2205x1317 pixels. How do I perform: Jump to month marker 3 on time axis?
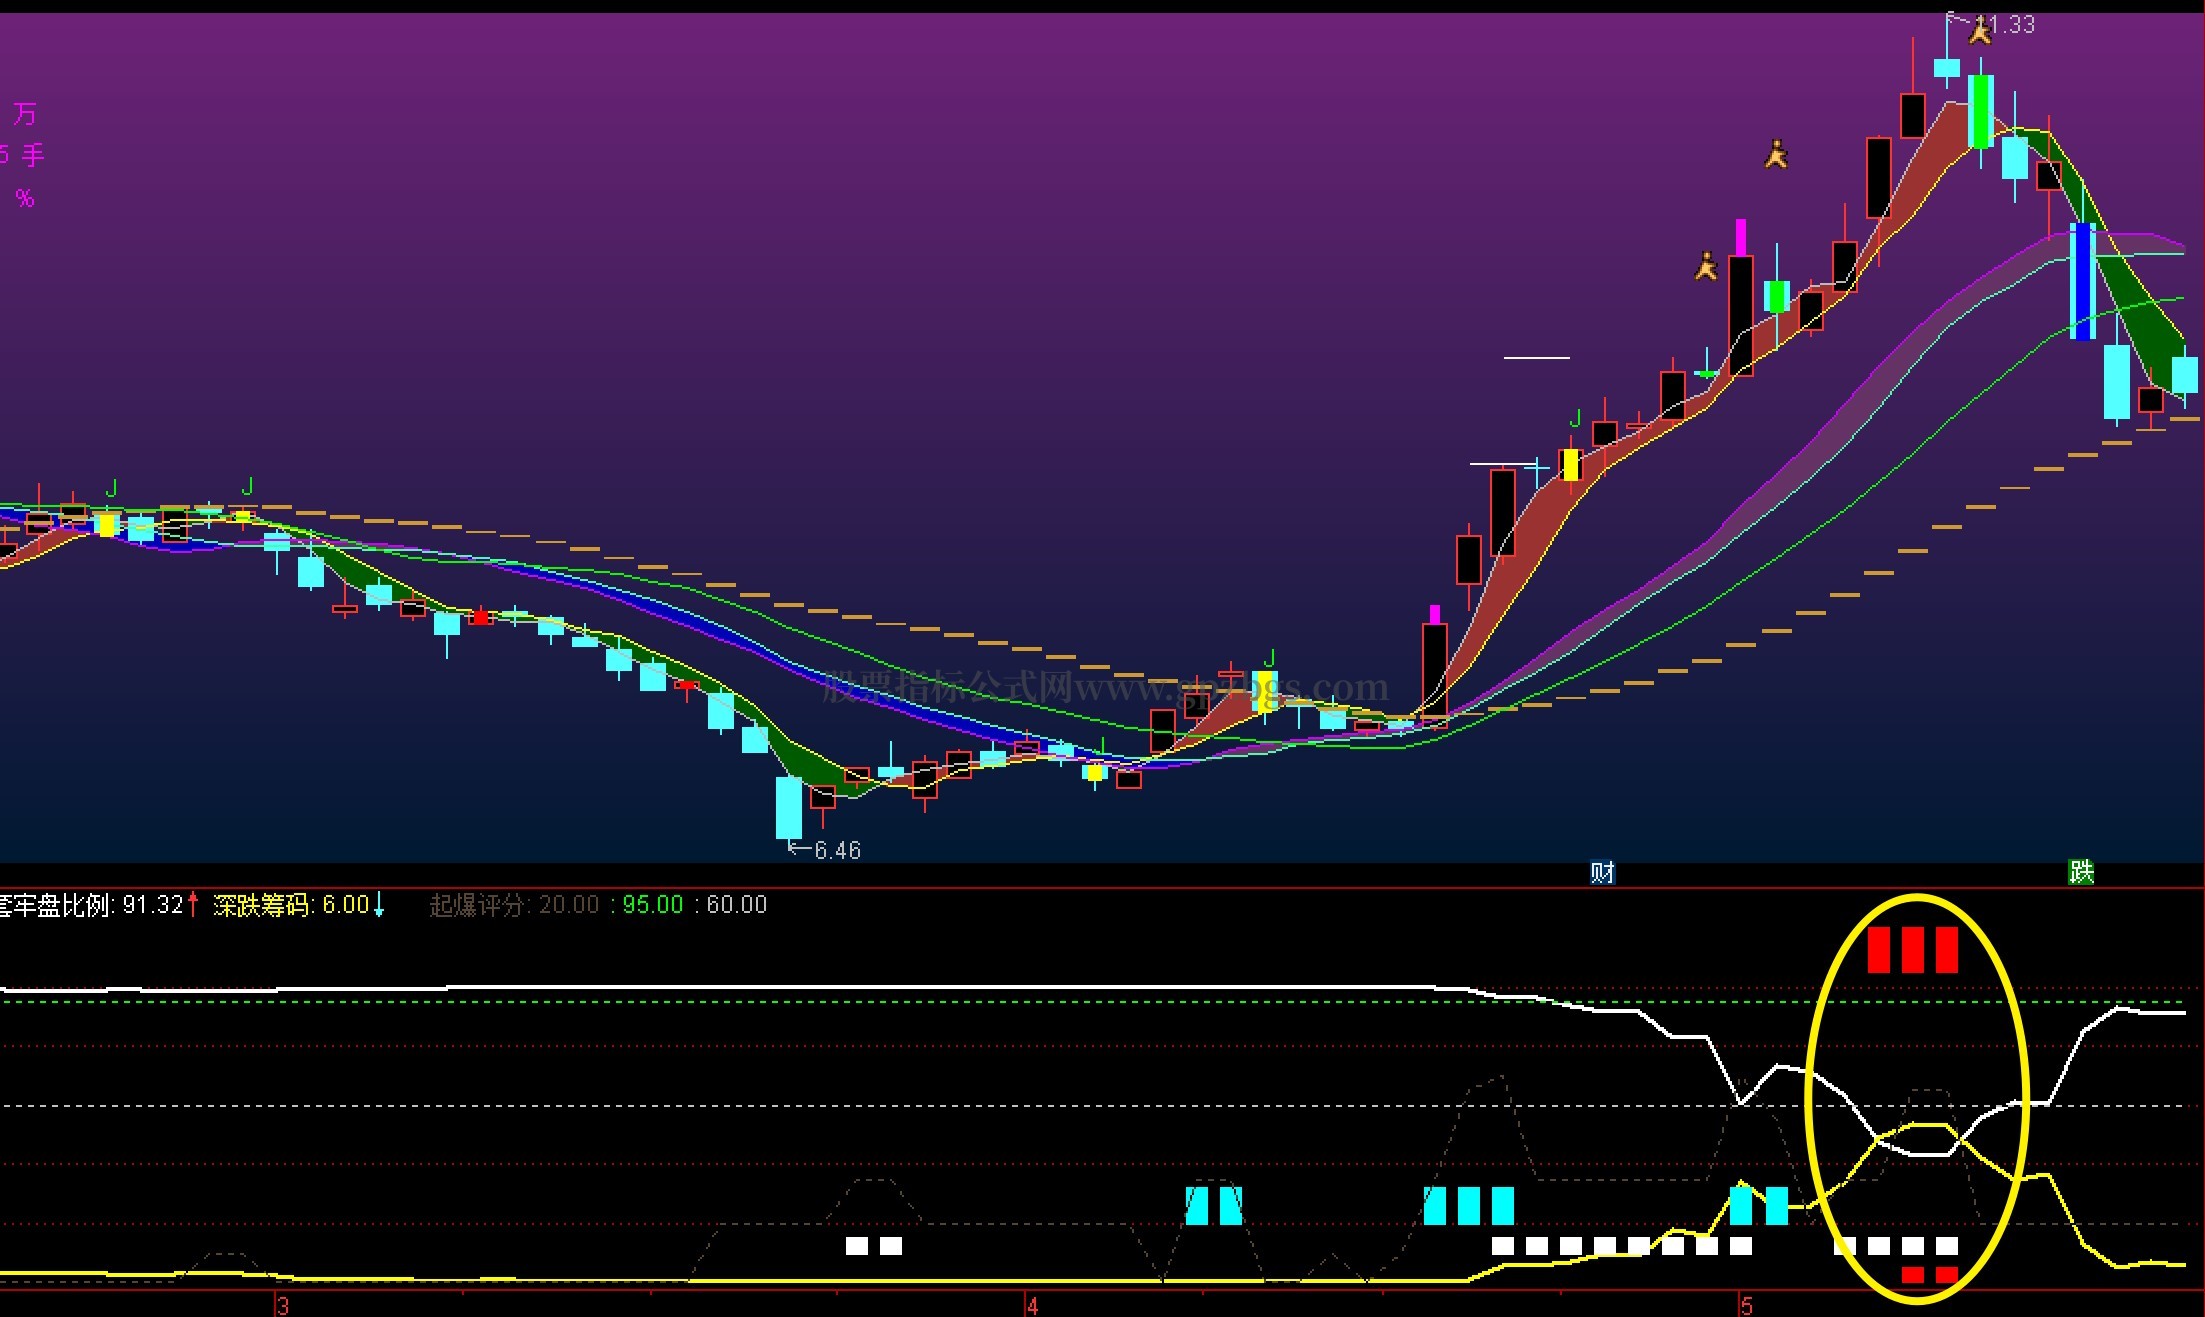tap(283, 1306)
